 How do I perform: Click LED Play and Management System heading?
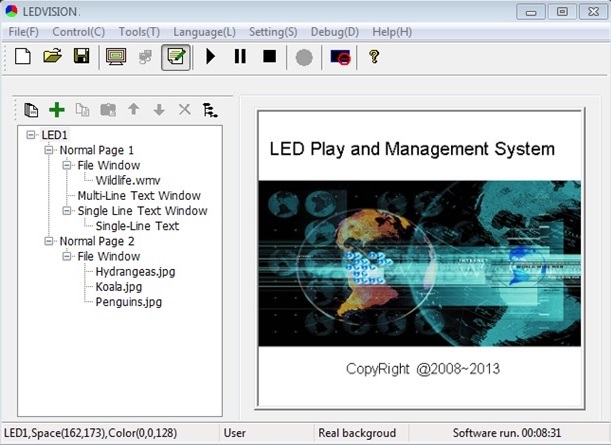point(412,149)
